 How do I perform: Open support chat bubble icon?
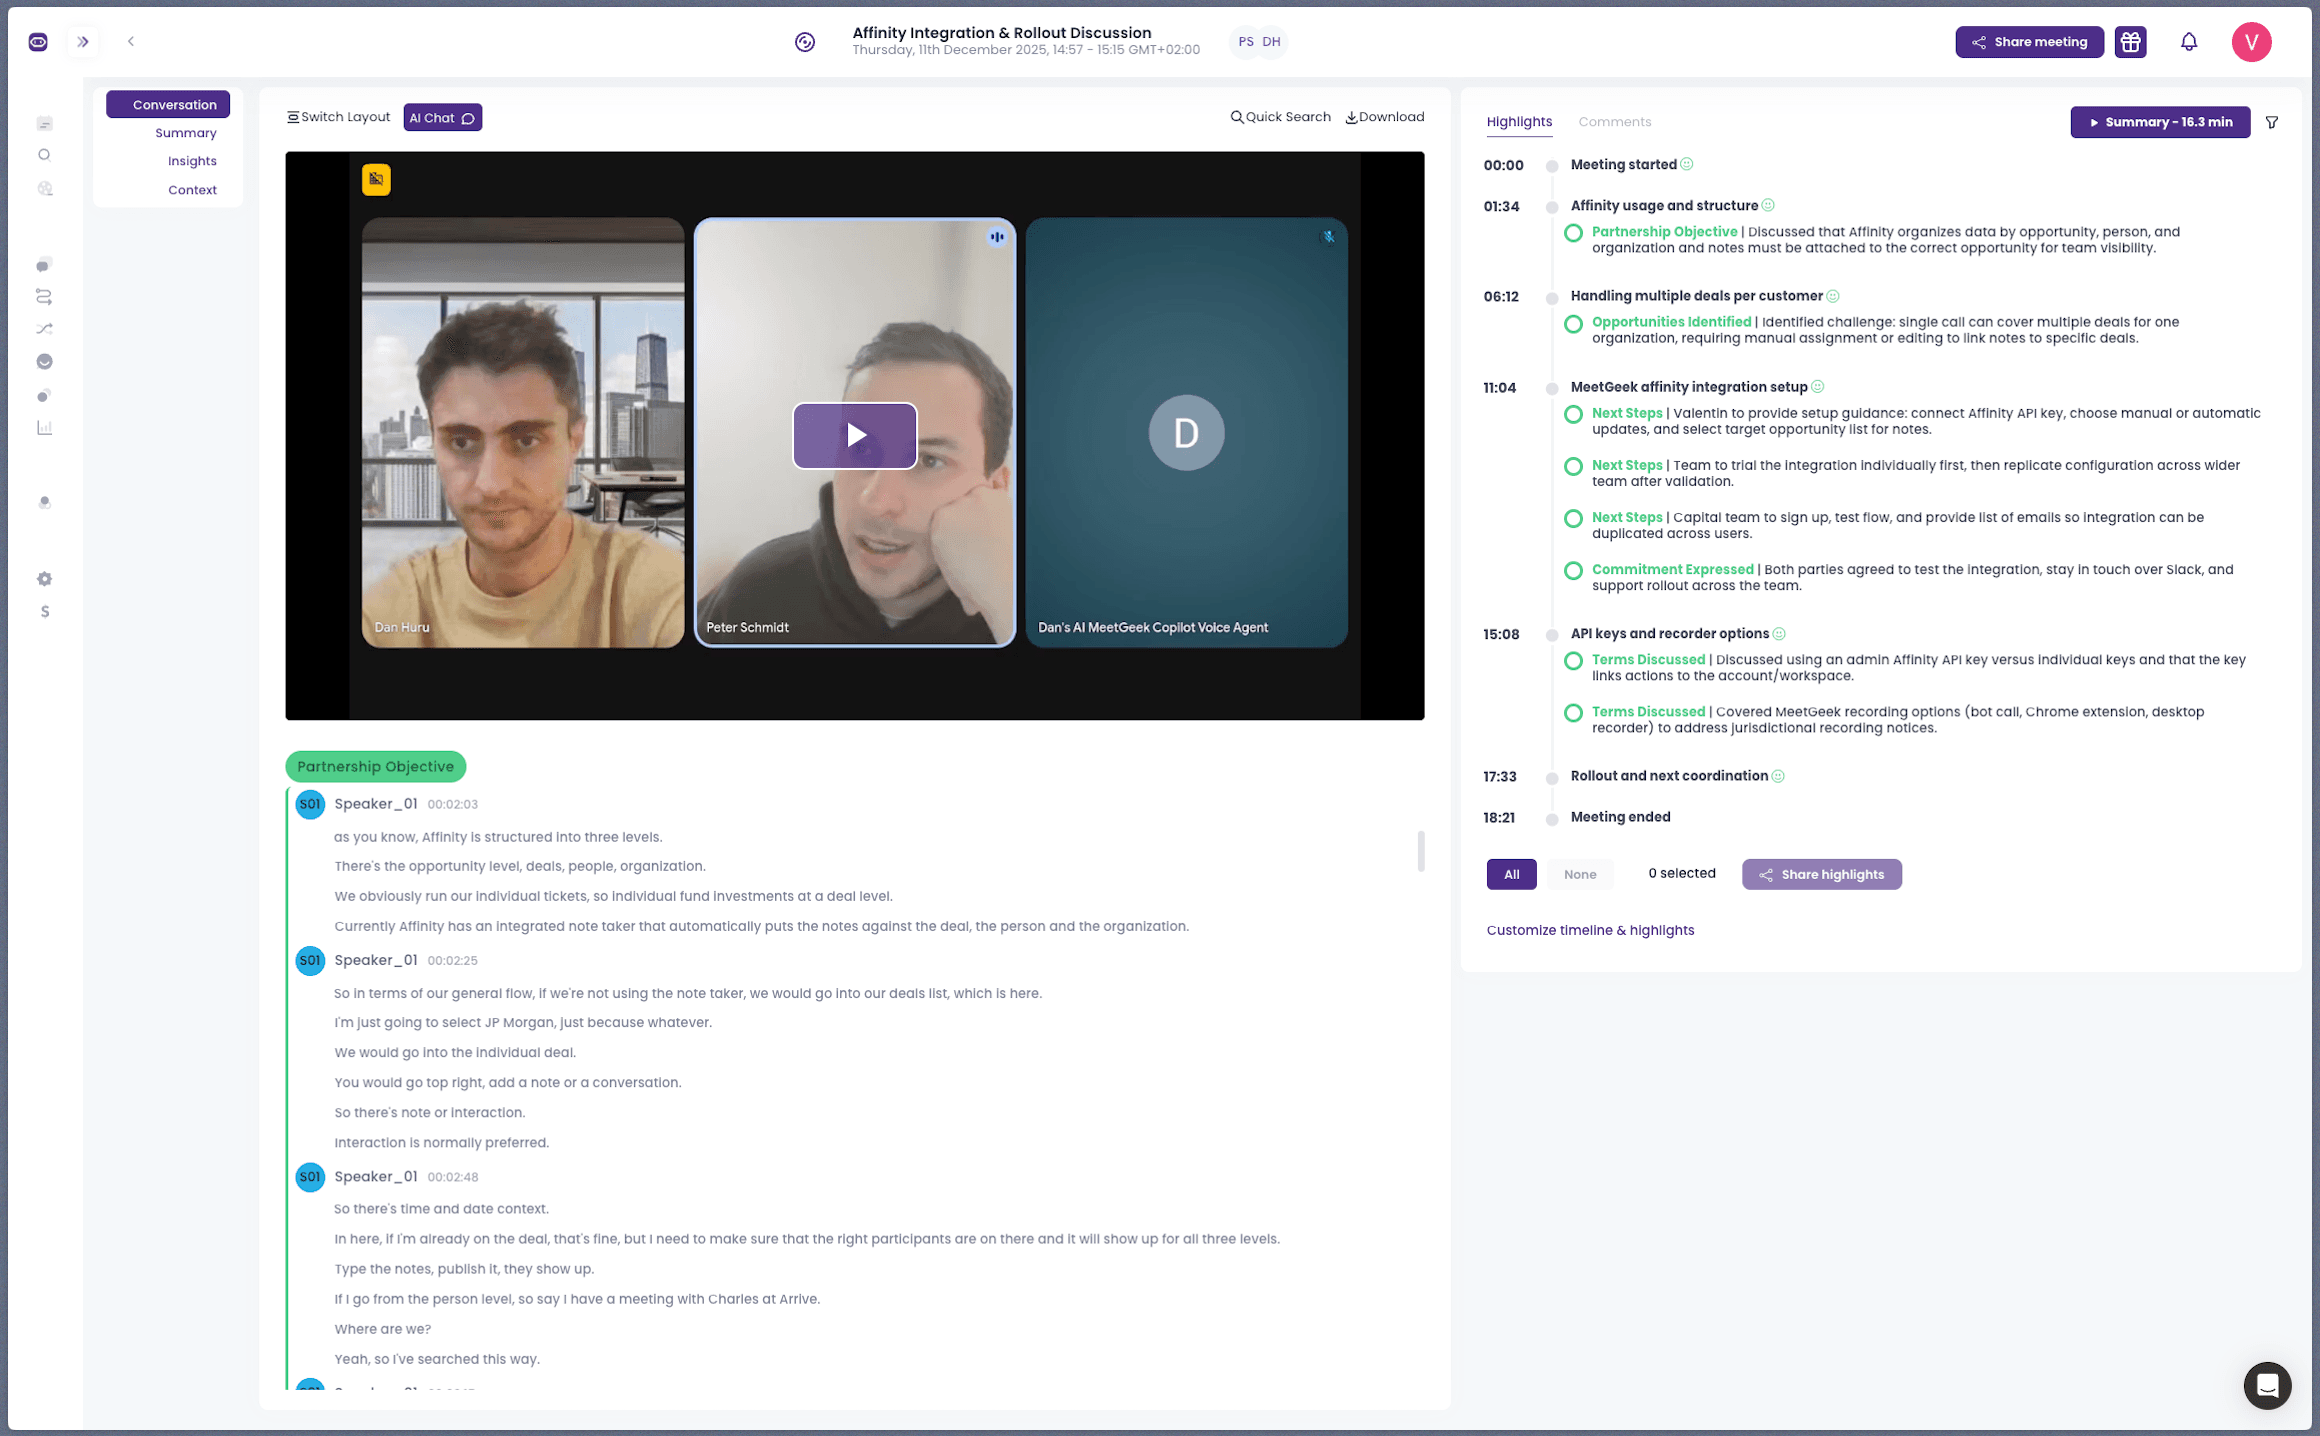tap(2267, 1385)
